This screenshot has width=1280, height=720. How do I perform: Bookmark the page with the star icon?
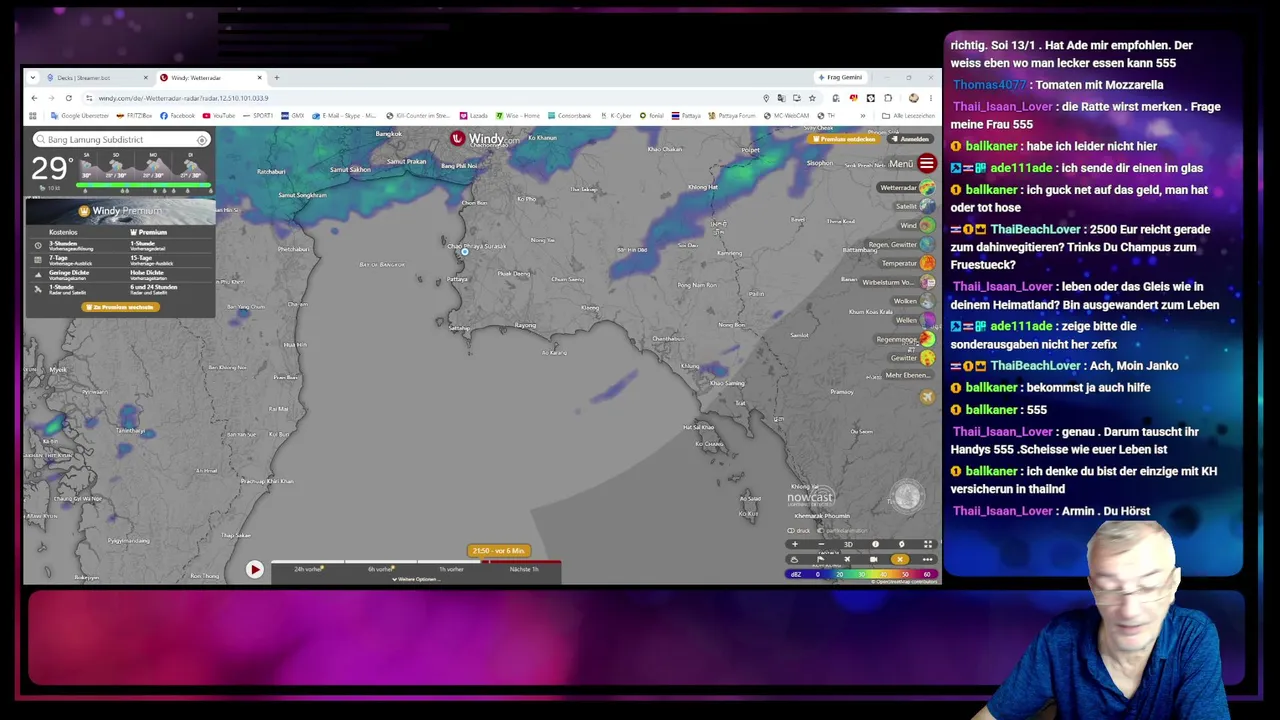[x=812, y=98]
